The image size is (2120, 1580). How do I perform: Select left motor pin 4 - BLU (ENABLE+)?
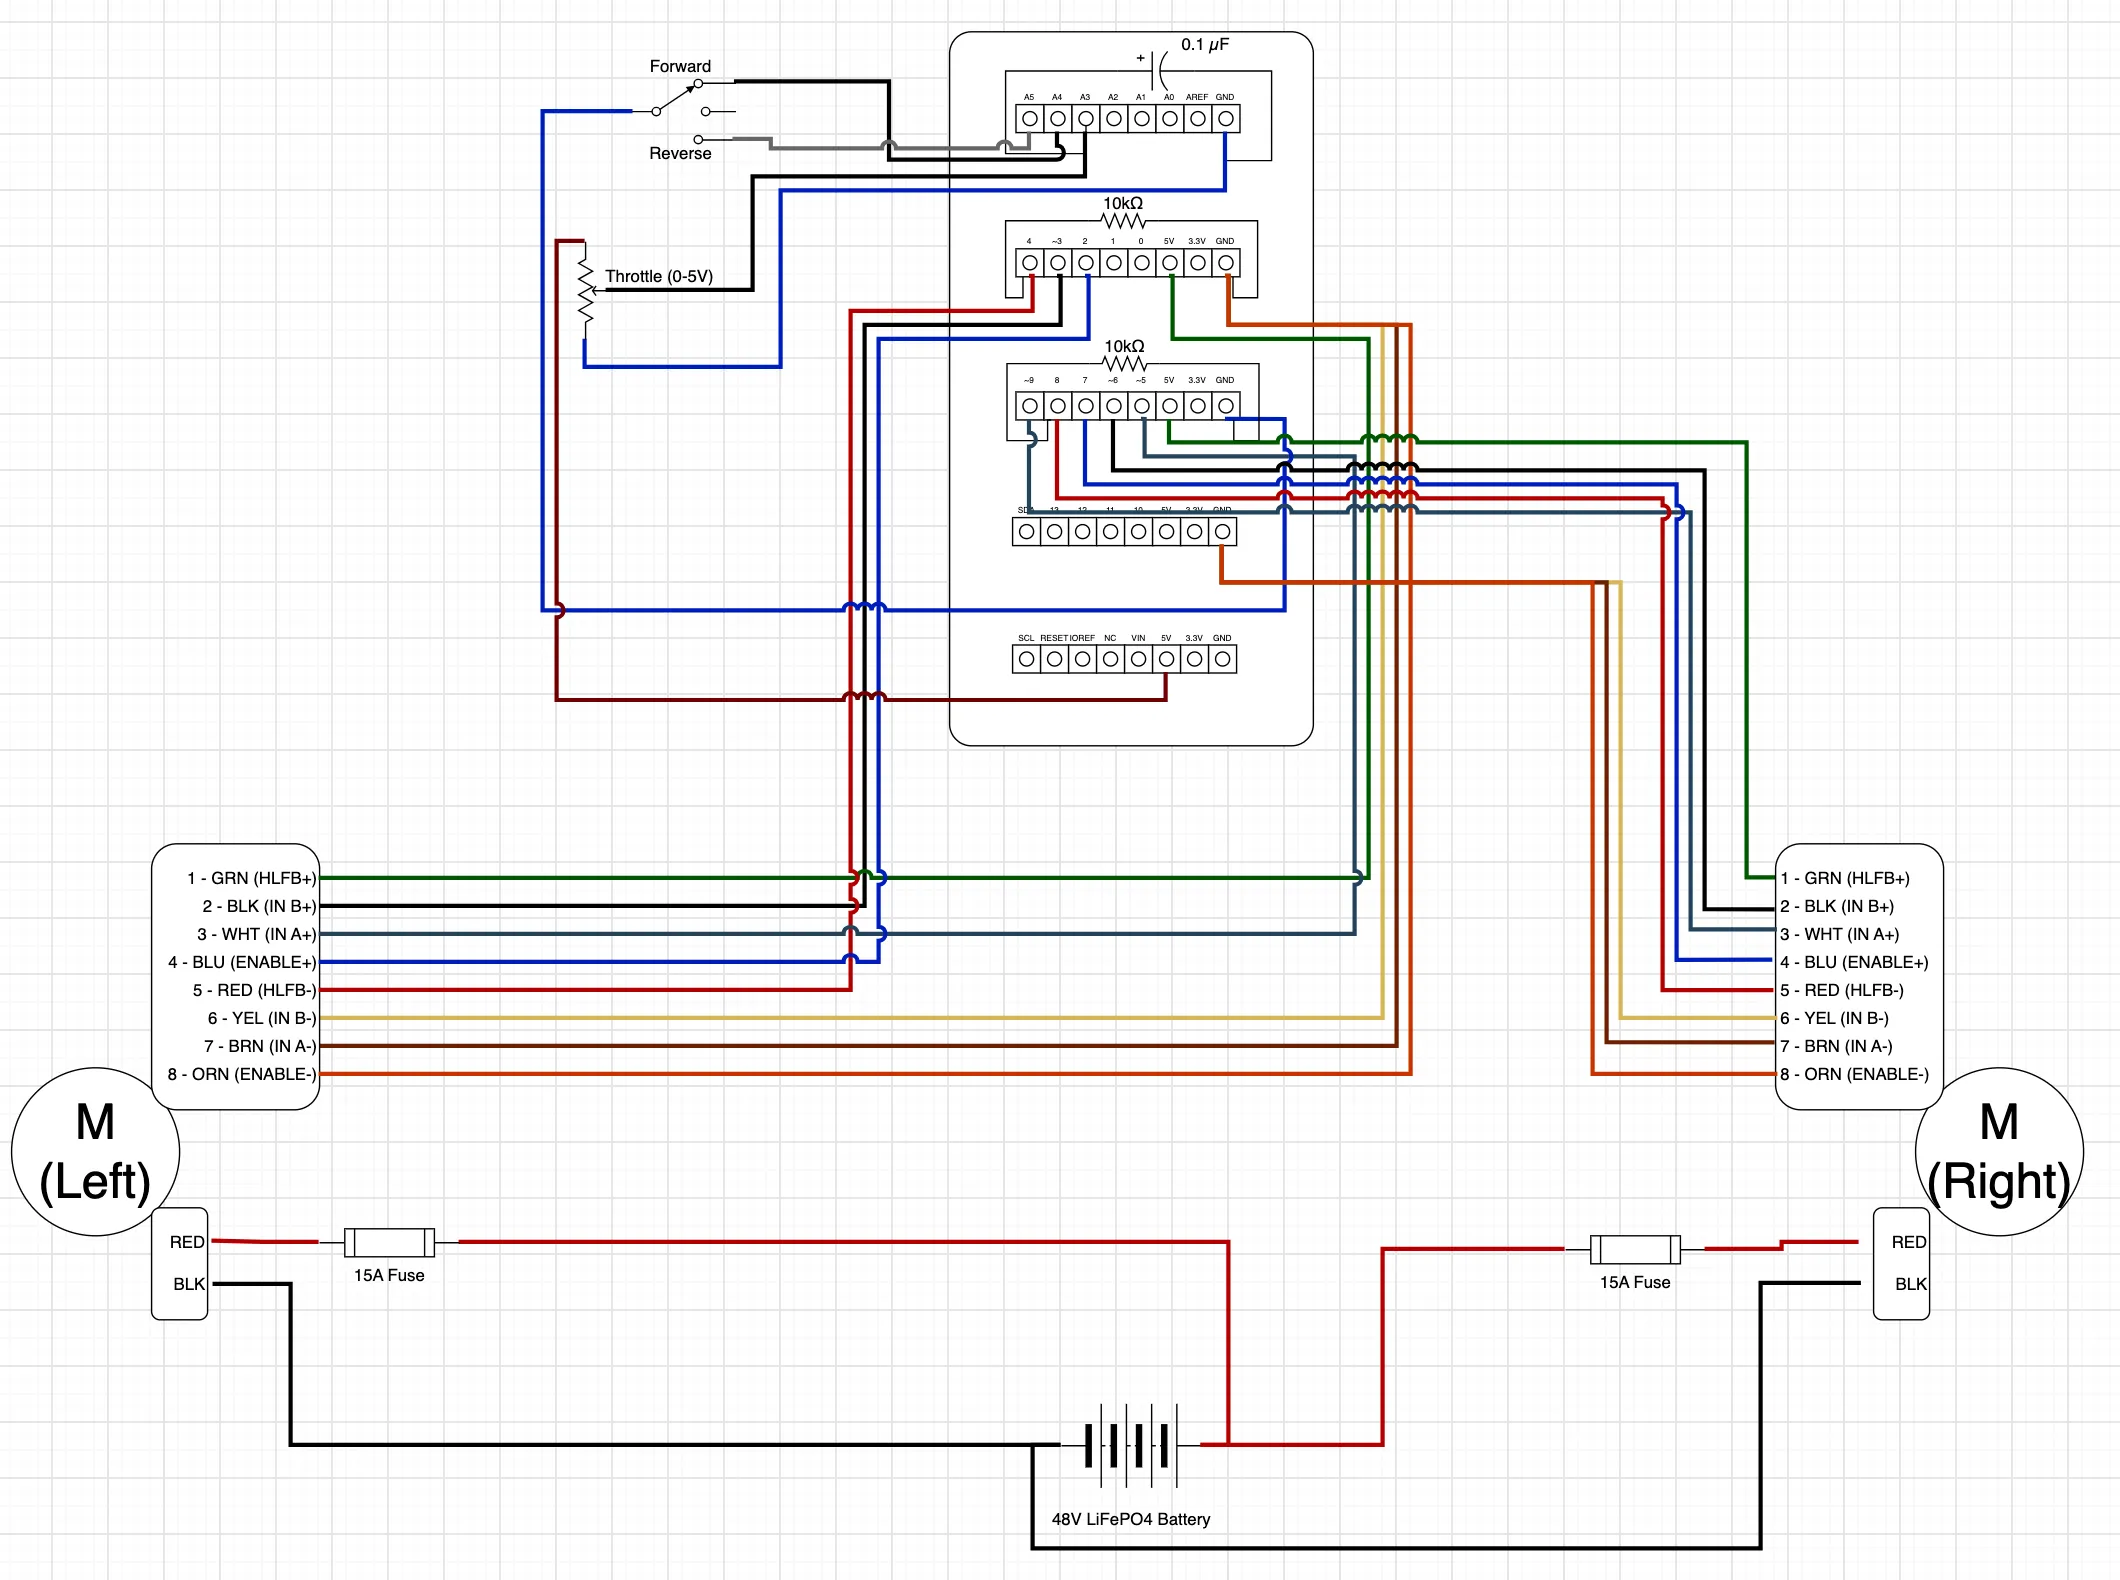click(x=242, y=962)
